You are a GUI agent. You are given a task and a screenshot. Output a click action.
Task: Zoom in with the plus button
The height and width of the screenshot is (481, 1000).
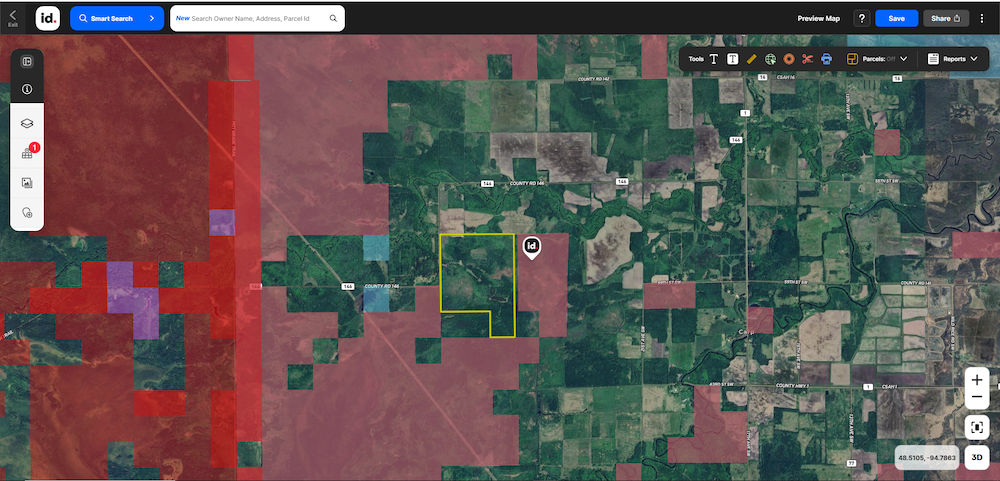tap(978, 379)
